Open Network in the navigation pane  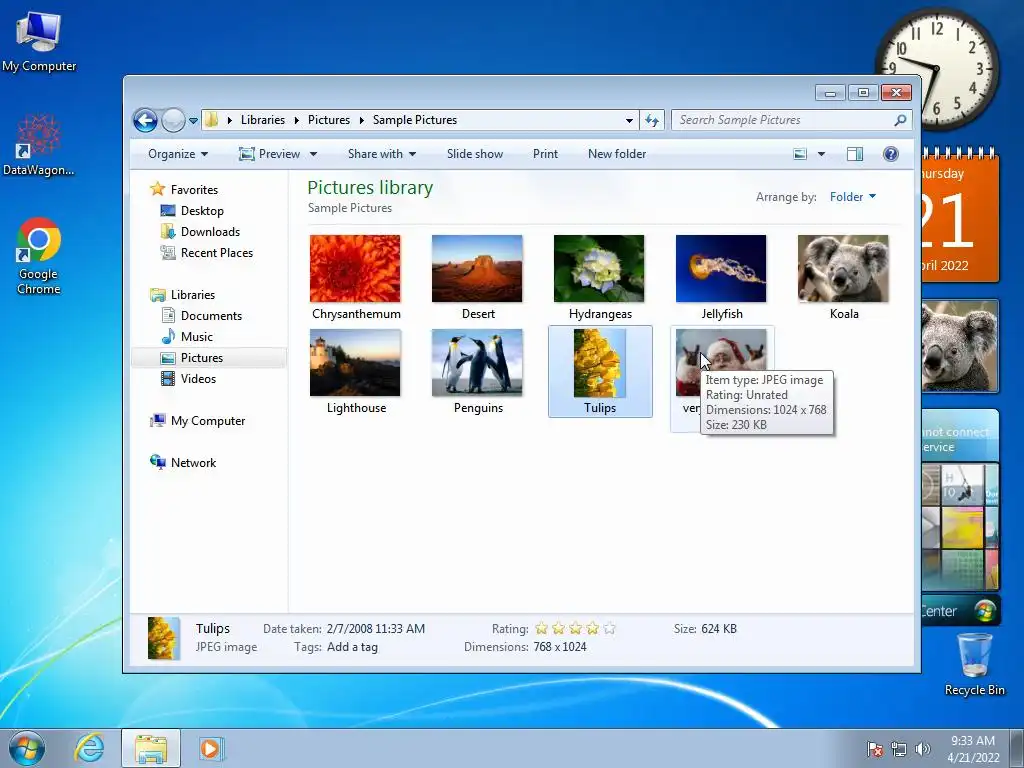click(x=193, y=463)
